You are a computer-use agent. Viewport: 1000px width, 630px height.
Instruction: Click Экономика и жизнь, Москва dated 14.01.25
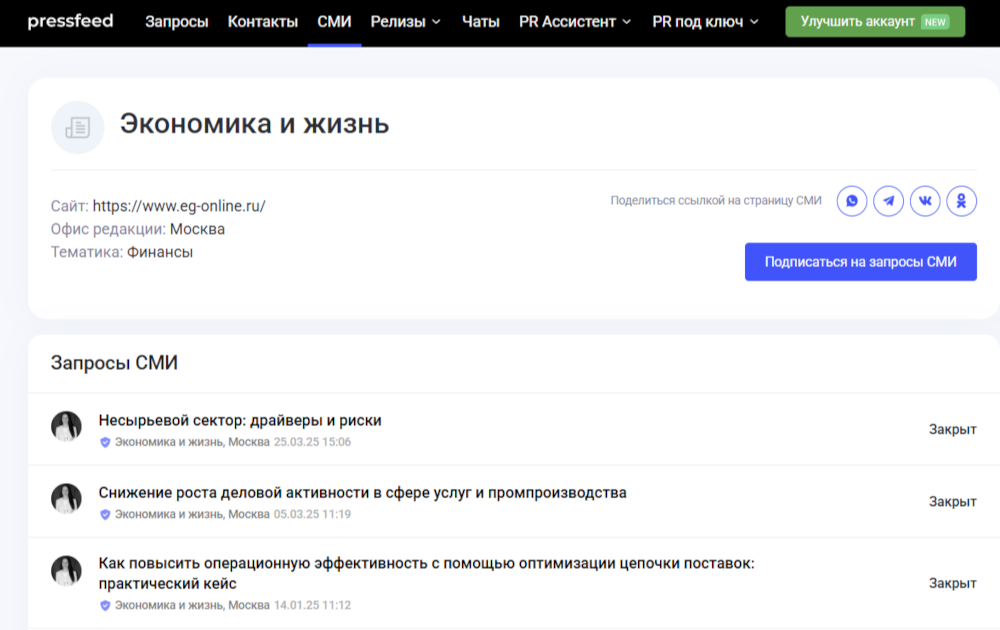click(x=192, y=605)
